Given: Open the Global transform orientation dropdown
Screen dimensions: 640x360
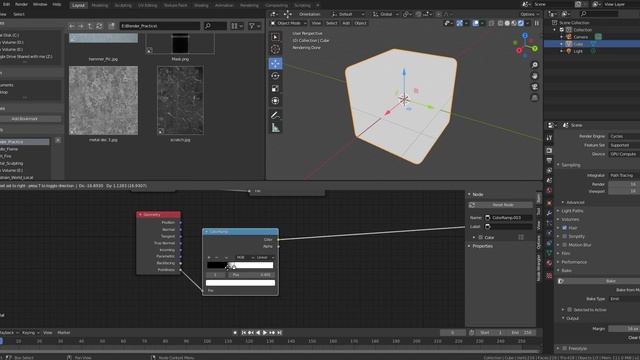Looking at the screenshot, I should pyautogui.click(x=385, y=14).
